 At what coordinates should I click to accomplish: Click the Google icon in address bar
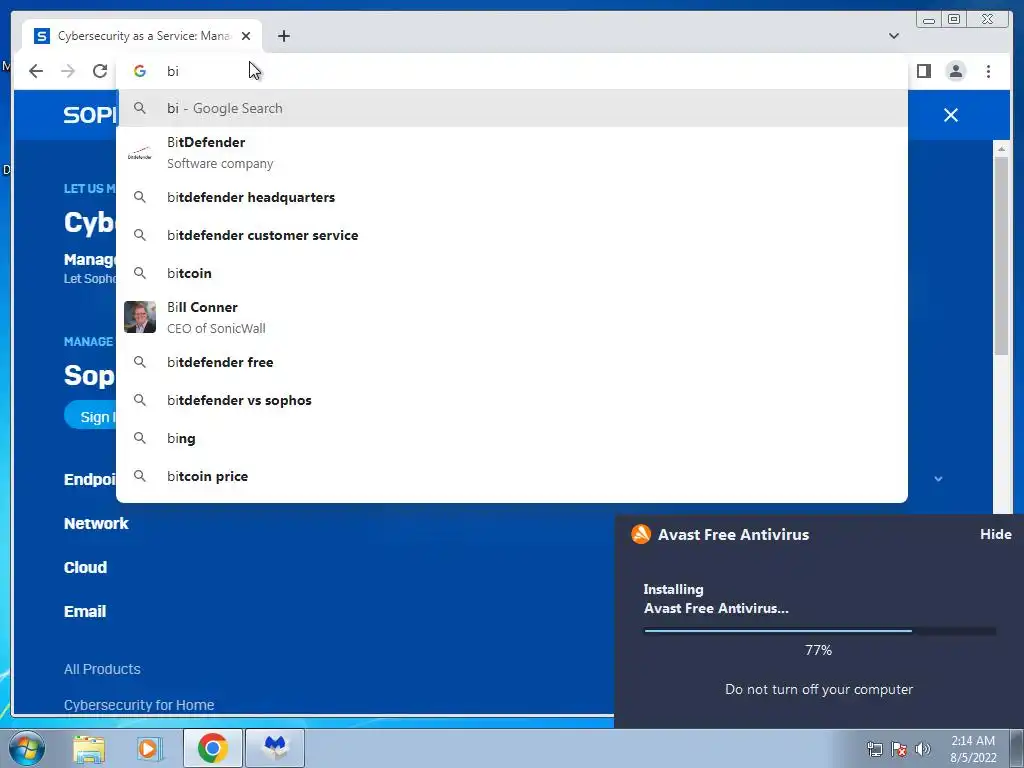[140, 71]
